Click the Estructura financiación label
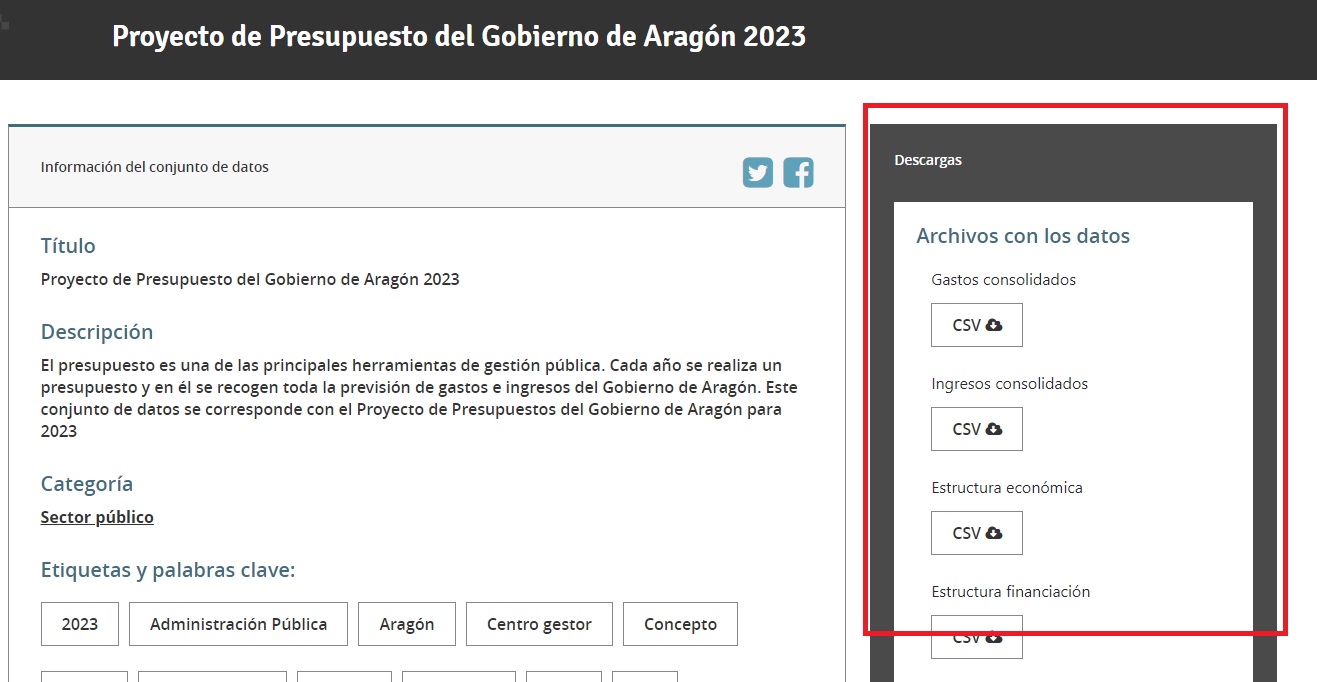 tap(1010, 592)
